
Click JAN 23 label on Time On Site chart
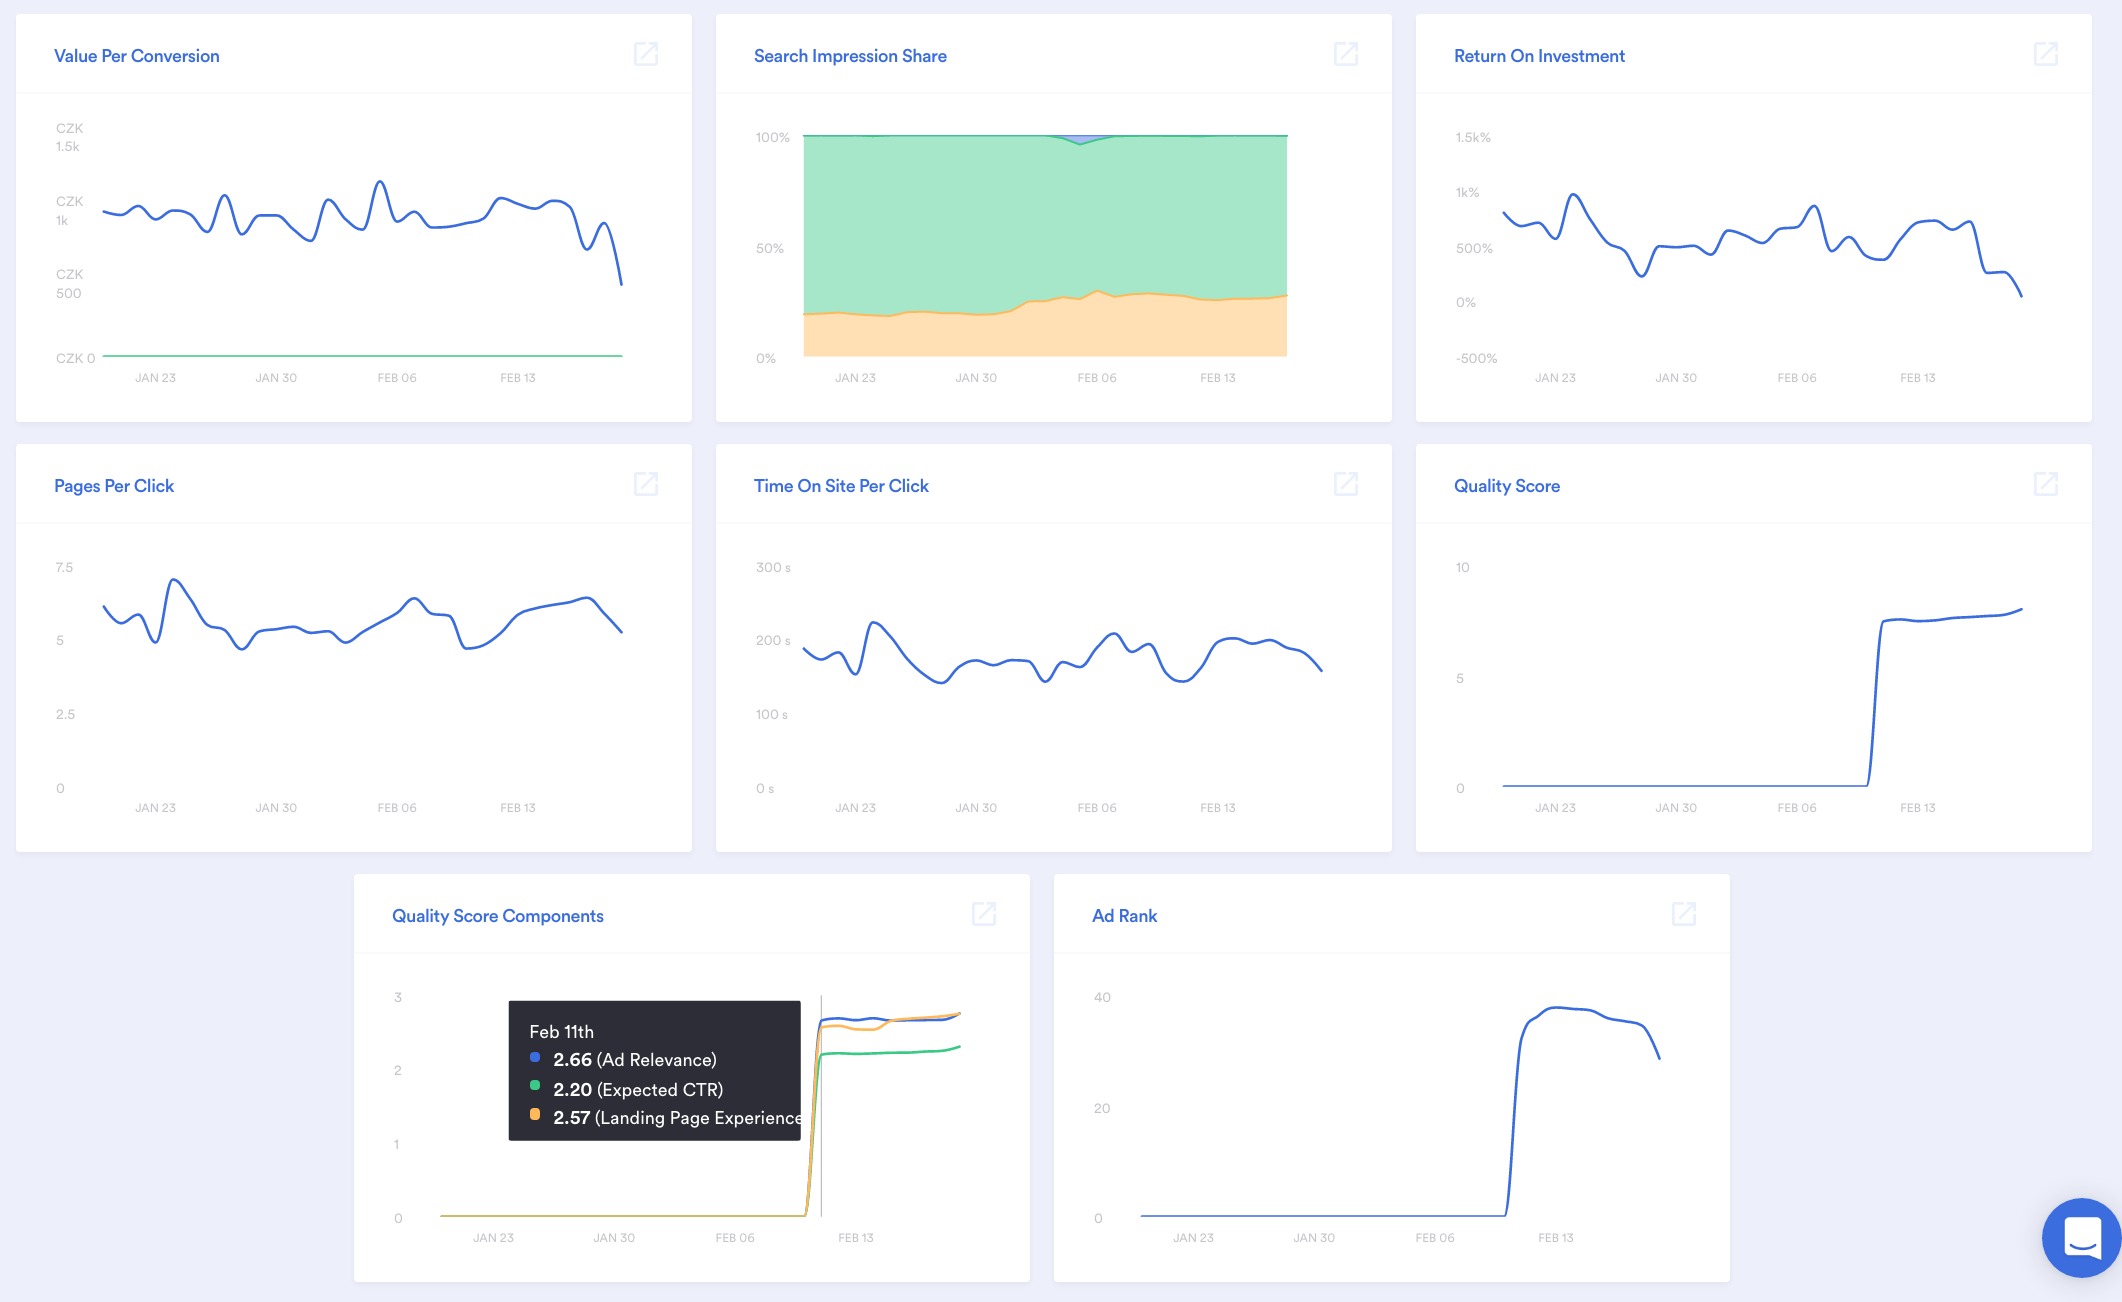(855, 808)
